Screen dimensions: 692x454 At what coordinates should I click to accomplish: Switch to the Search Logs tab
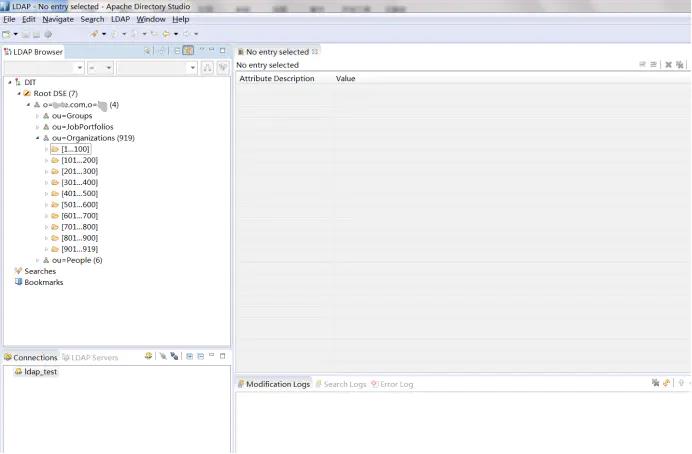pos(340,384)
